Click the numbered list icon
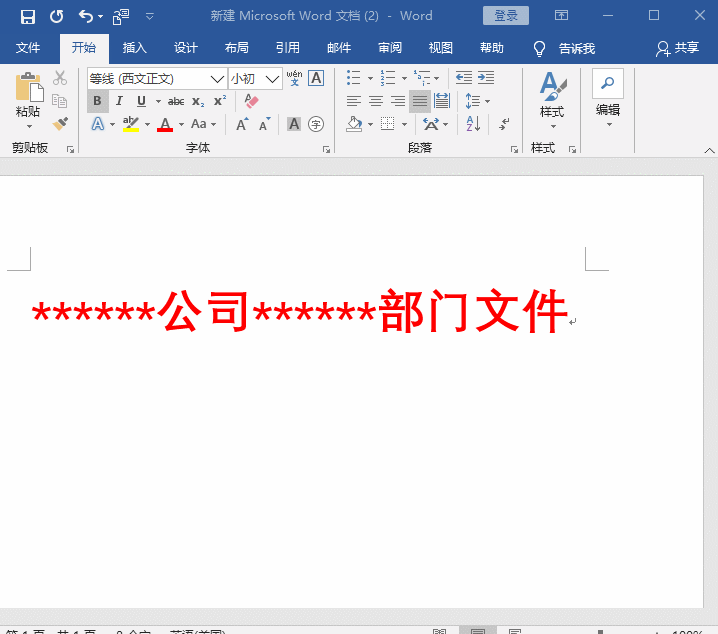The image size is (718, 634). 388,78
